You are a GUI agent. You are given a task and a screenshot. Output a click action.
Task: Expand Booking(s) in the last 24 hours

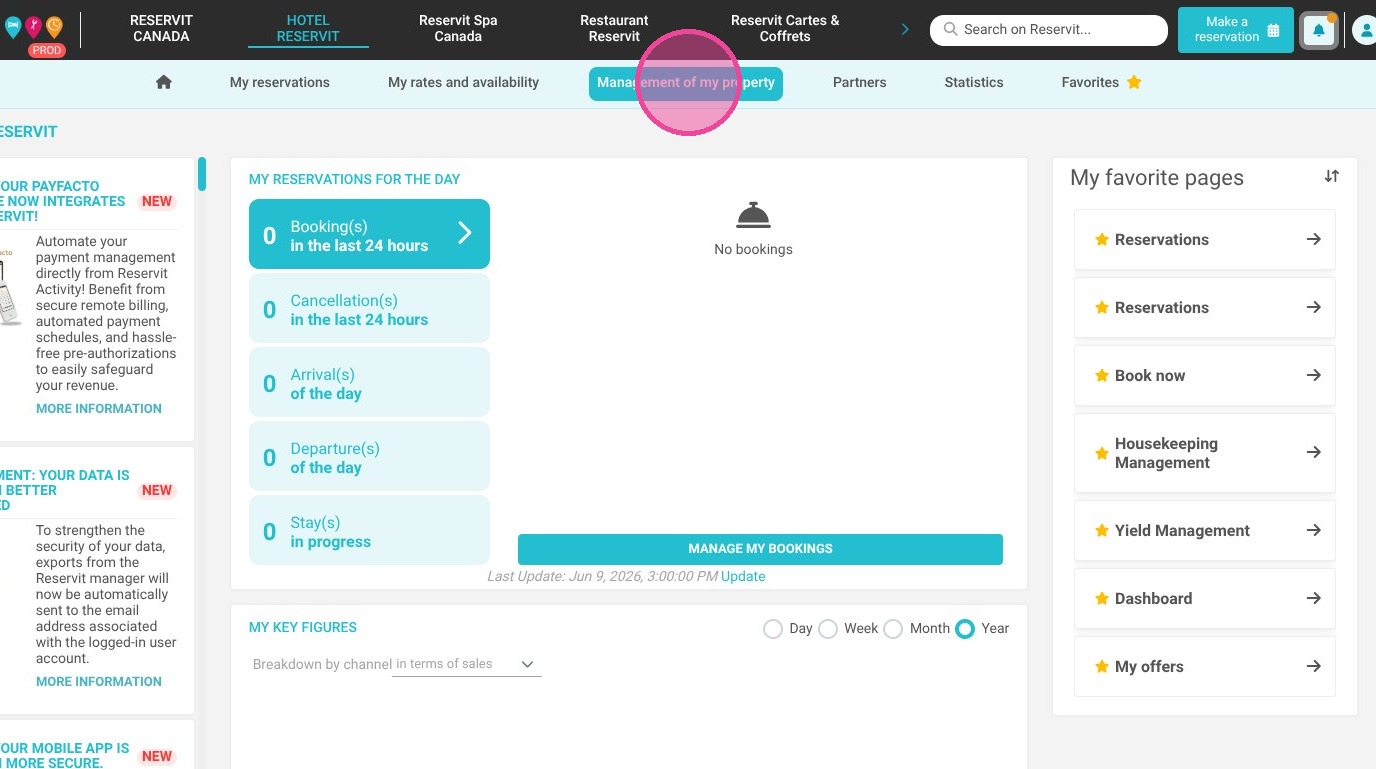click(369, 234)
